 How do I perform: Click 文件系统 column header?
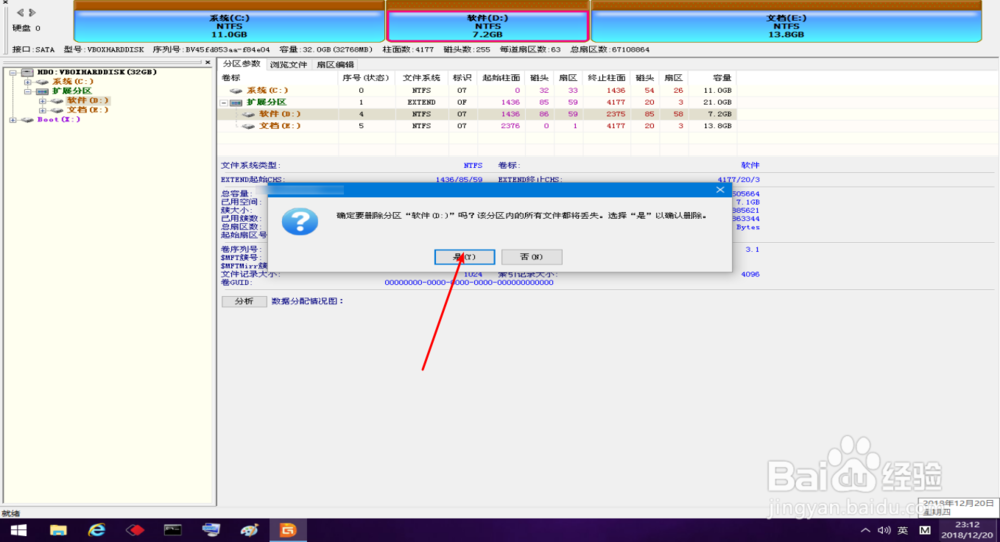click(421, 78)
